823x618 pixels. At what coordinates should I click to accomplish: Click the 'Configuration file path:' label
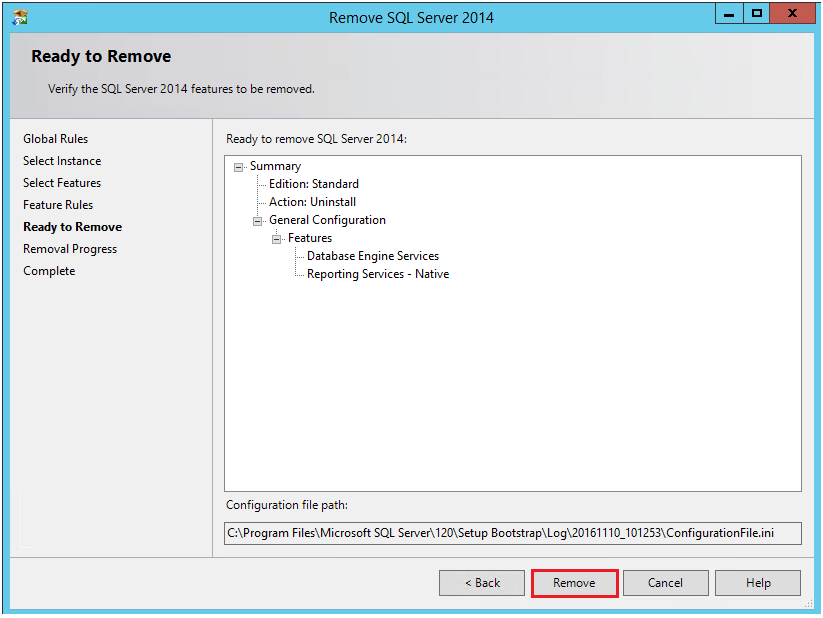point(287,505)
